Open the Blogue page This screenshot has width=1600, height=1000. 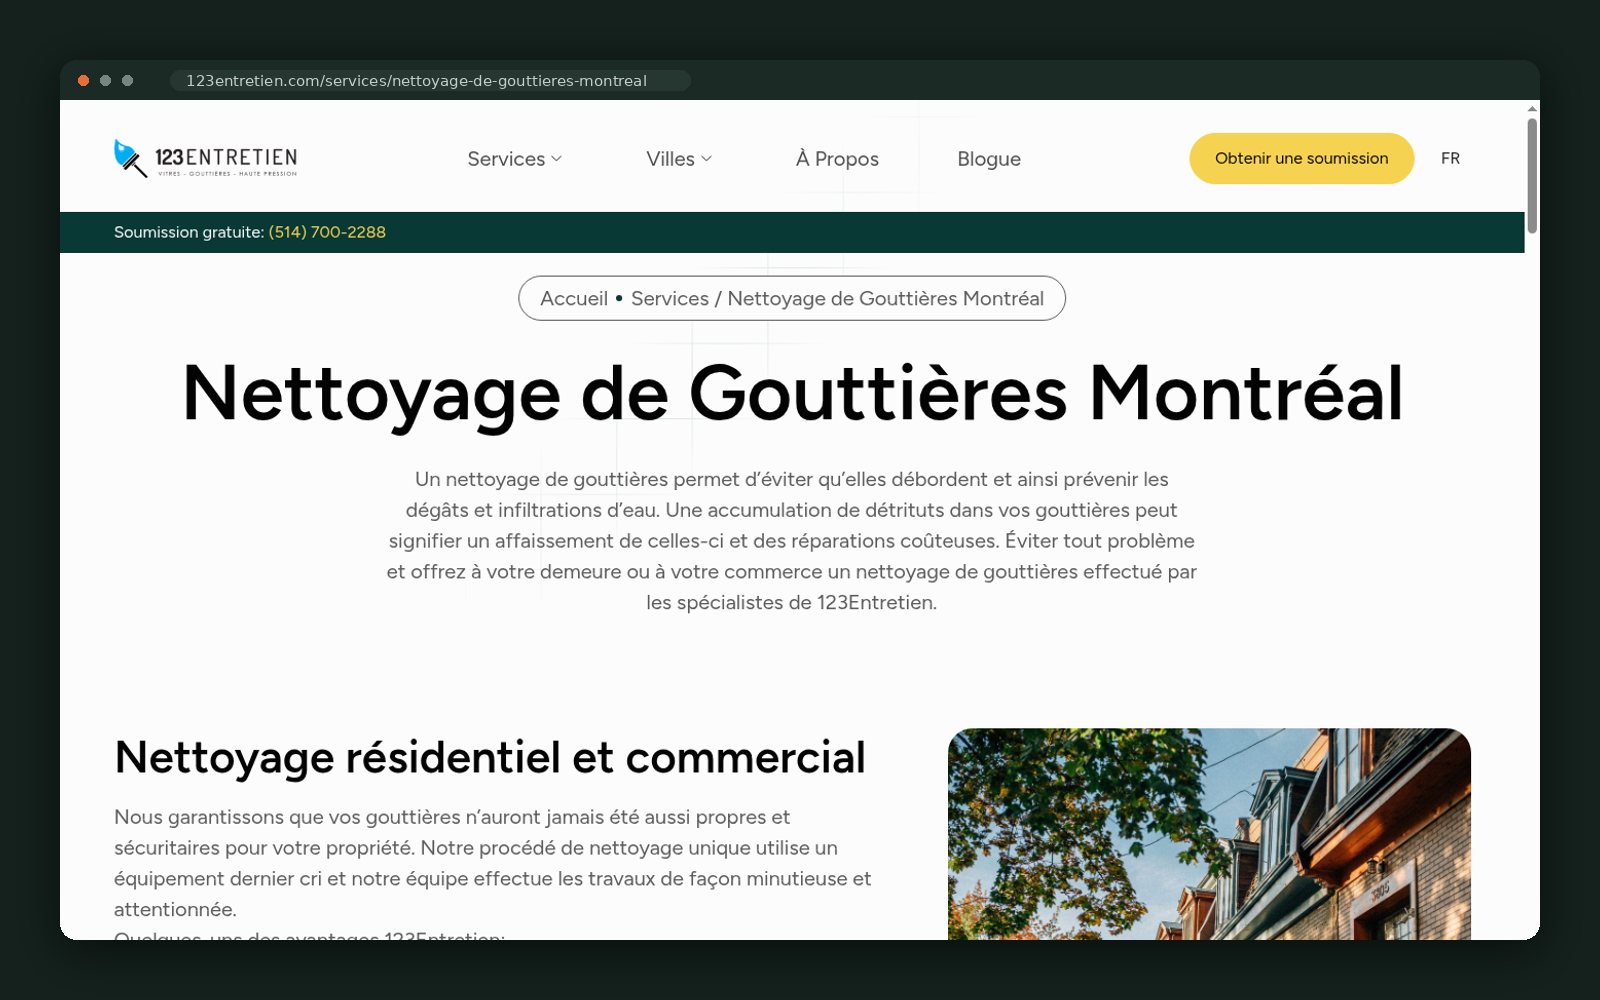pyautogui.click(x=989, y=159)
